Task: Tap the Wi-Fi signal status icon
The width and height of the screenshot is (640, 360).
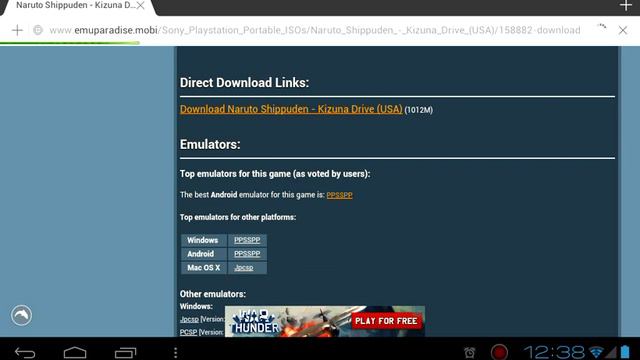Action: click(596, 352)
